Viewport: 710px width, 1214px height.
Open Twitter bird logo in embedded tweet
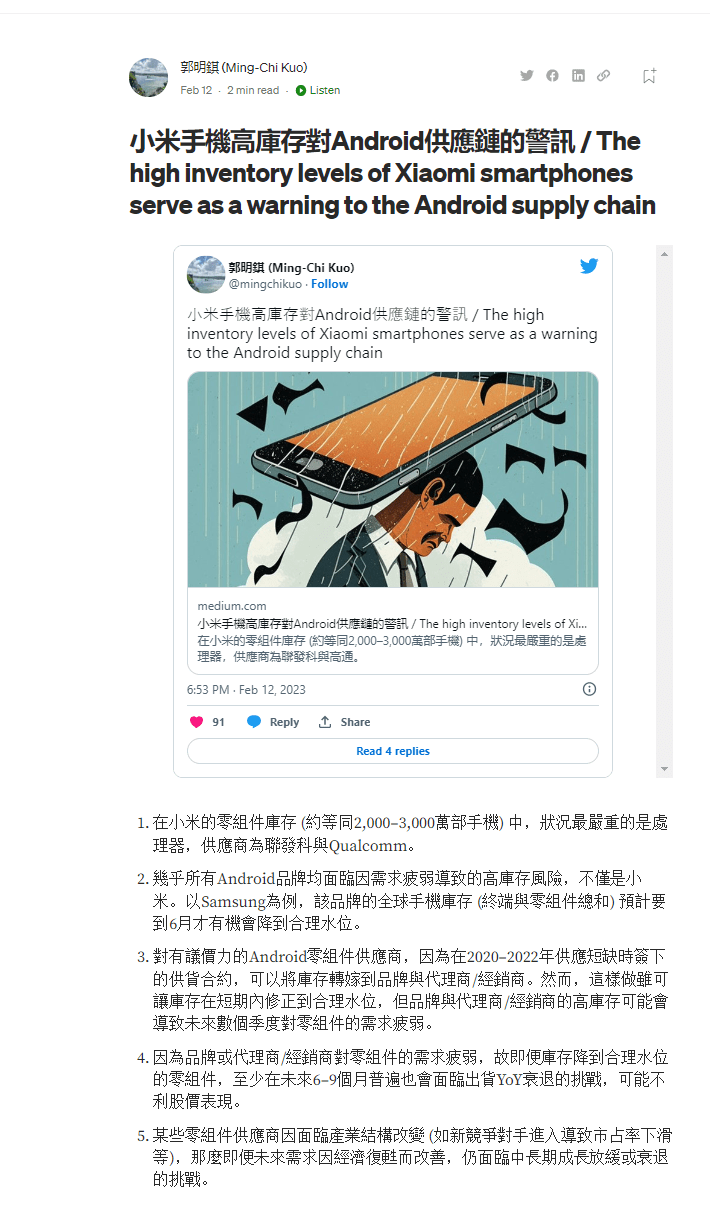589,266
